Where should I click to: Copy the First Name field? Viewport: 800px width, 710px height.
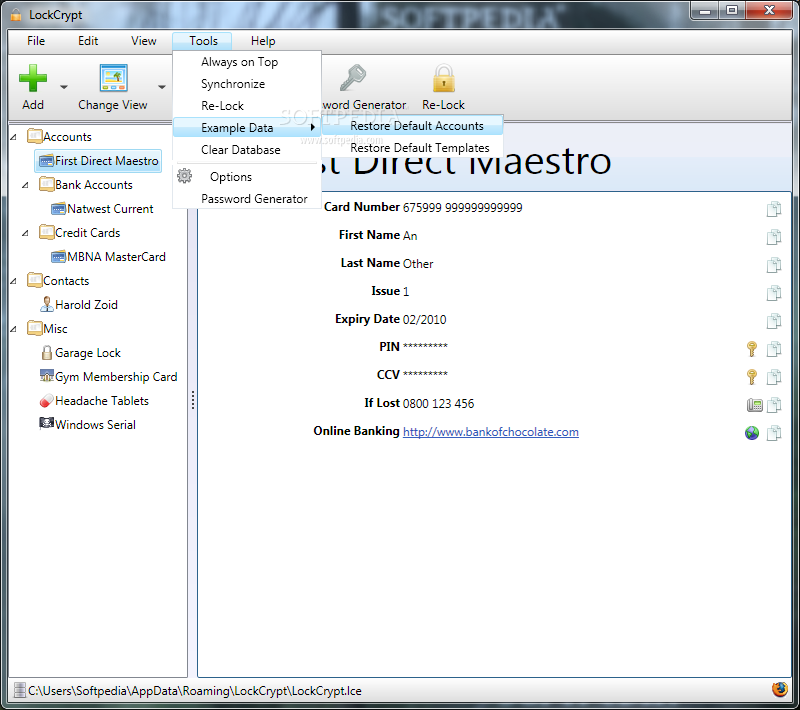pyautogui.click(x=774, y=237)
